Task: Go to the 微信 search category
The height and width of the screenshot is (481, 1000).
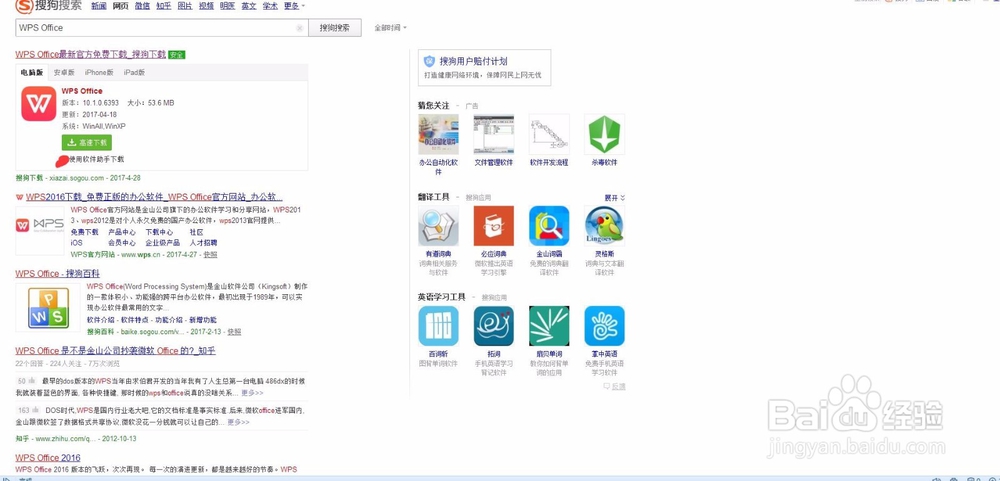Action: 142,6
